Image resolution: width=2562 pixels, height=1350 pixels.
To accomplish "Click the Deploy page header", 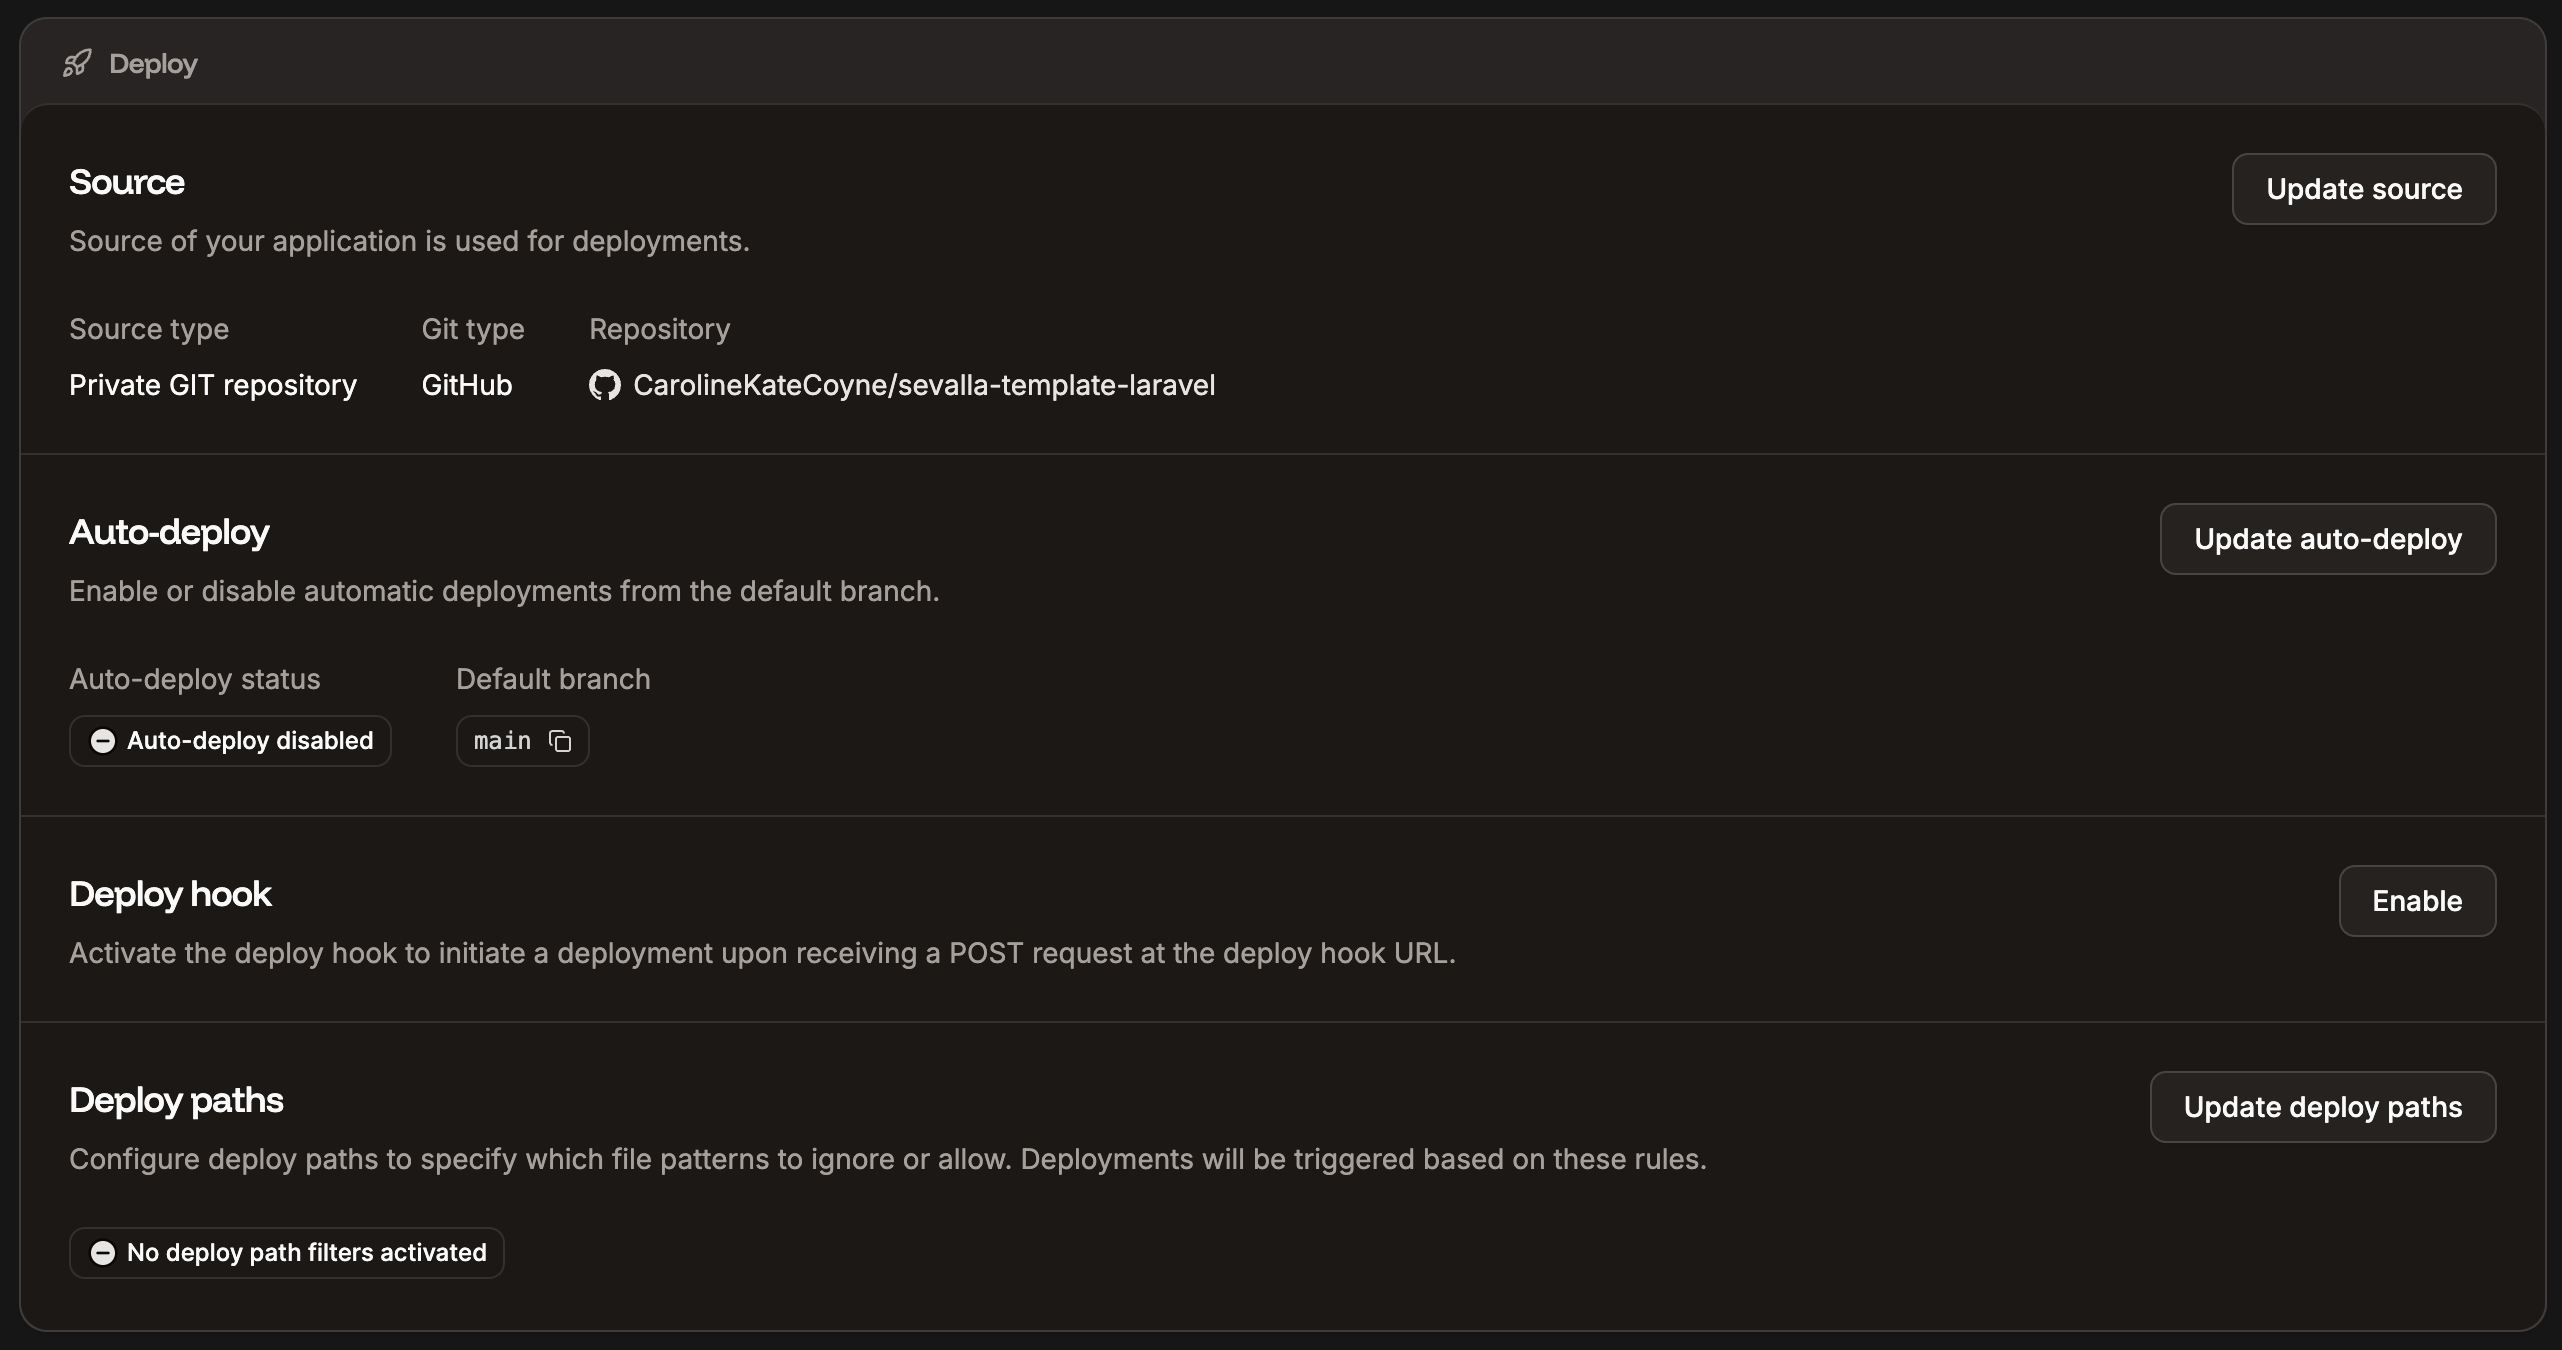I will [153, 62].
